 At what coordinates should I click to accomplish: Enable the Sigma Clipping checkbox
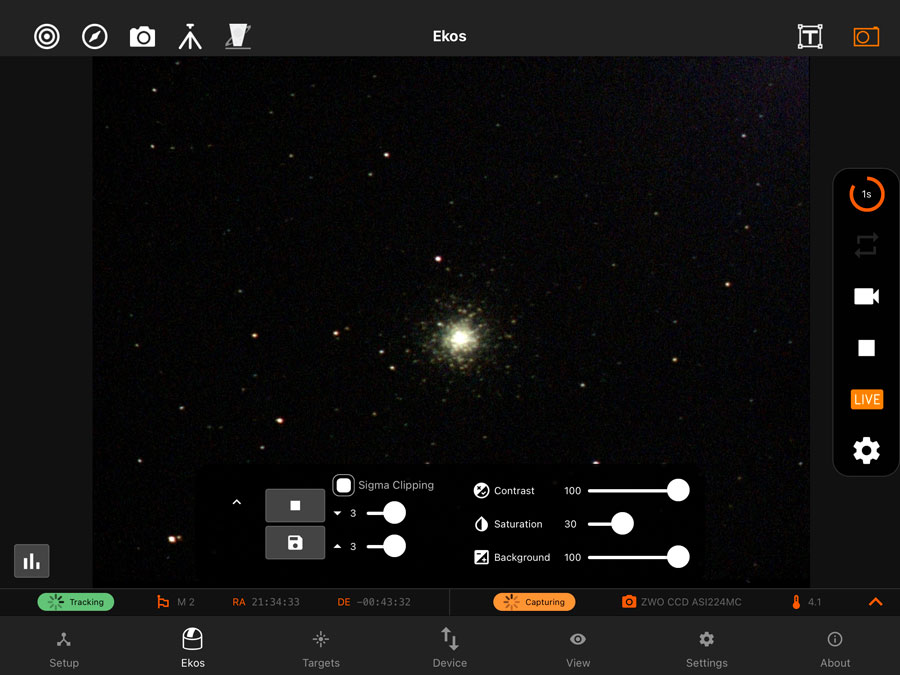point(343,485)
